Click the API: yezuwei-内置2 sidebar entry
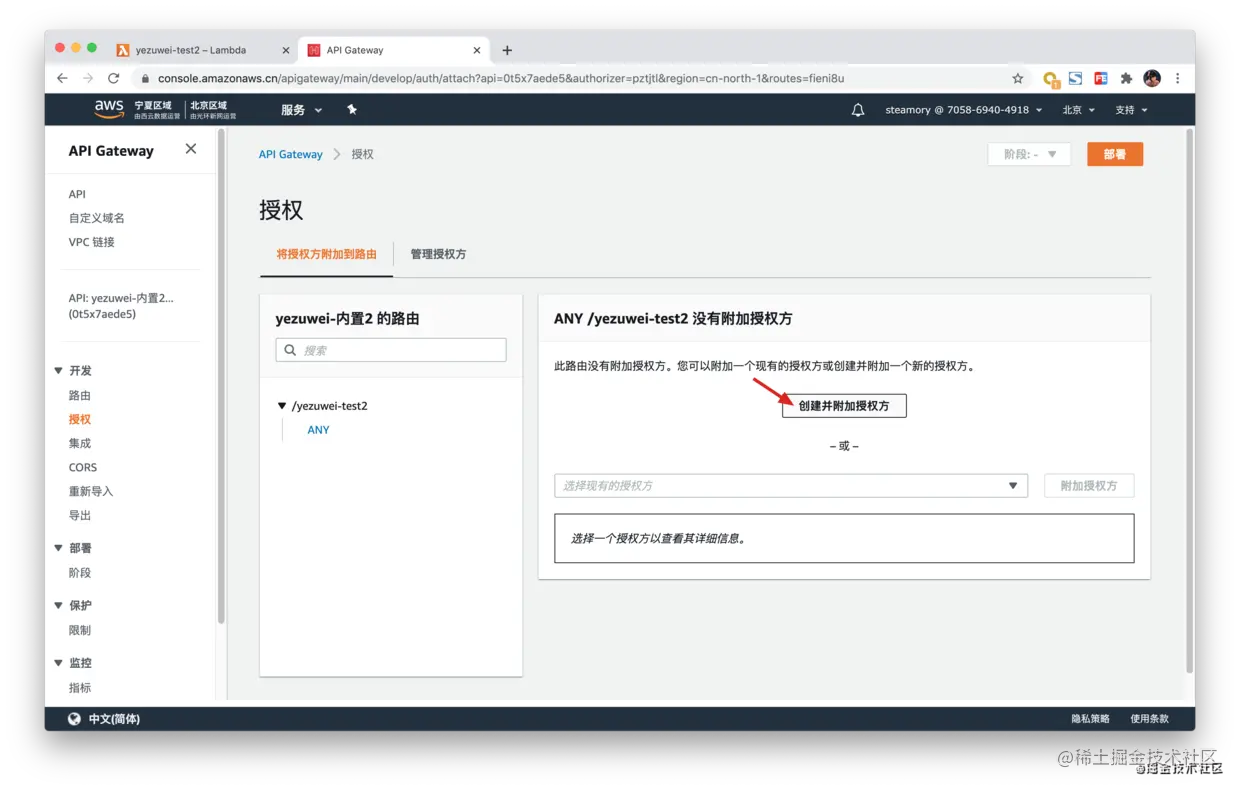Viewport: 1240px width, 790px height. [121, 306]
